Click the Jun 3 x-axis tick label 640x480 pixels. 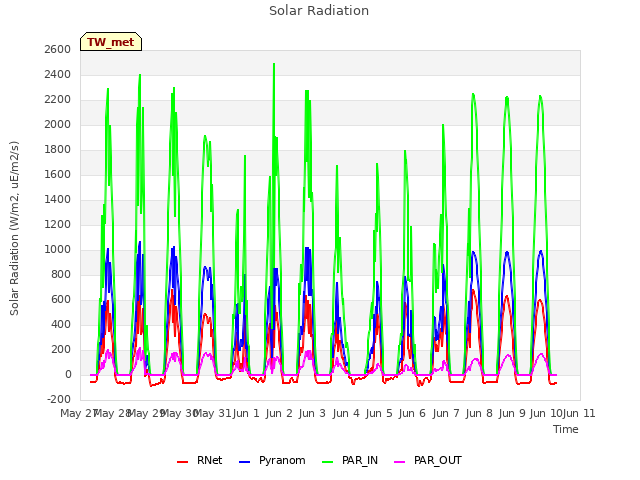click(312, 413)
